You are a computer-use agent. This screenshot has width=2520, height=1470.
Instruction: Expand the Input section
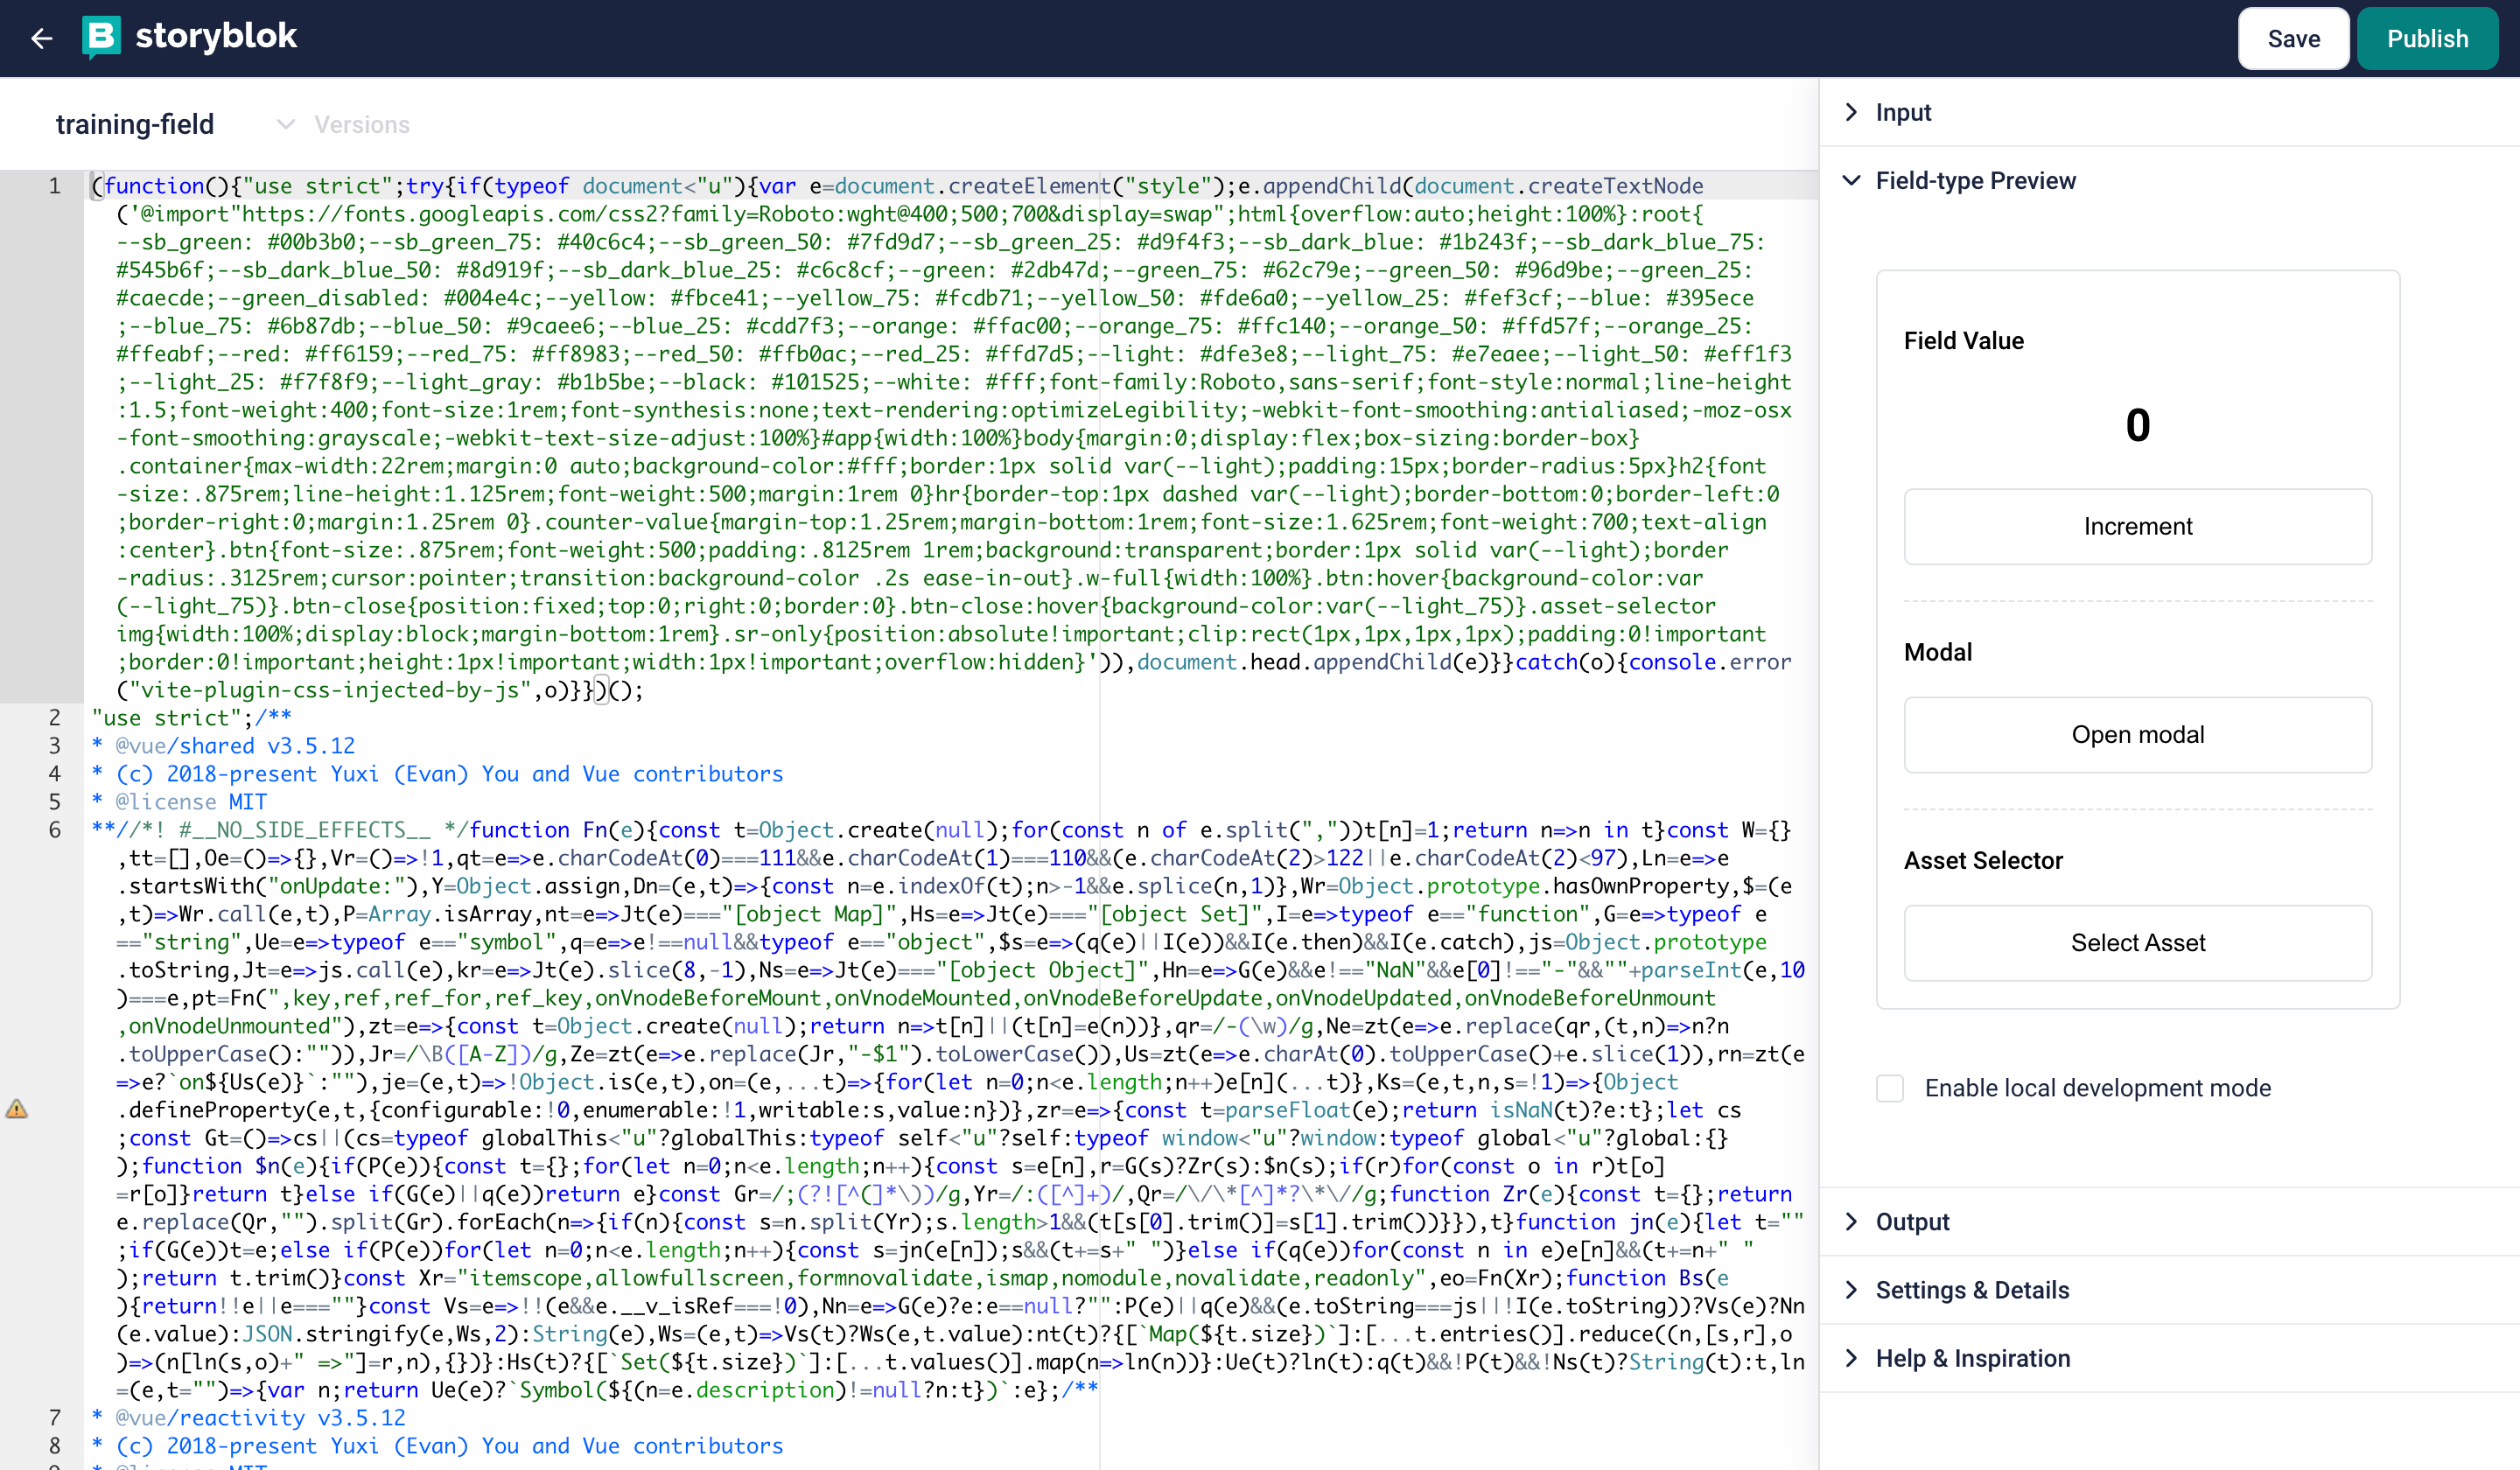click(x=1902, y=112)
